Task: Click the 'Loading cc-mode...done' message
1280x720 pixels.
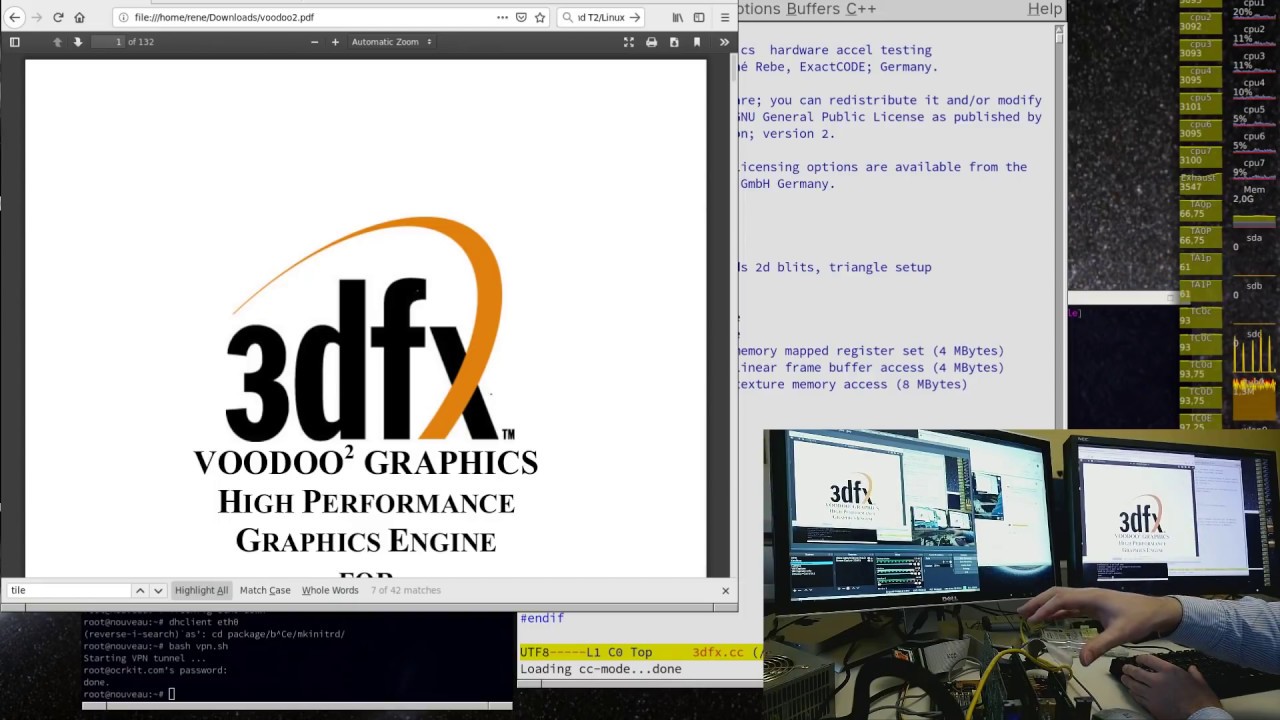Action: tap(601, 669)
